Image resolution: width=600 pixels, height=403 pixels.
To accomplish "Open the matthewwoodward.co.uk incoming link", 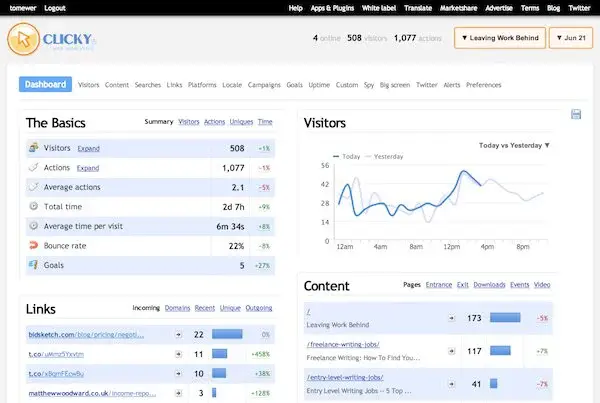I will pyautogui.click(x=92, y=393).
